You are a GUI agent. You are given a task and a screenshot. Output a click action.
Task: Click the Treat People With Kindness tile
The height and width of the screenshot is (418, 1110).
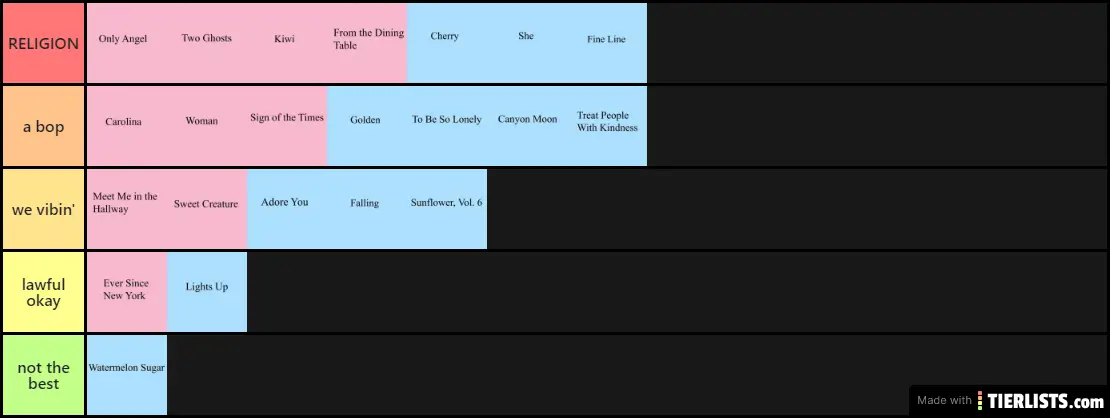(x=607, y=126)
